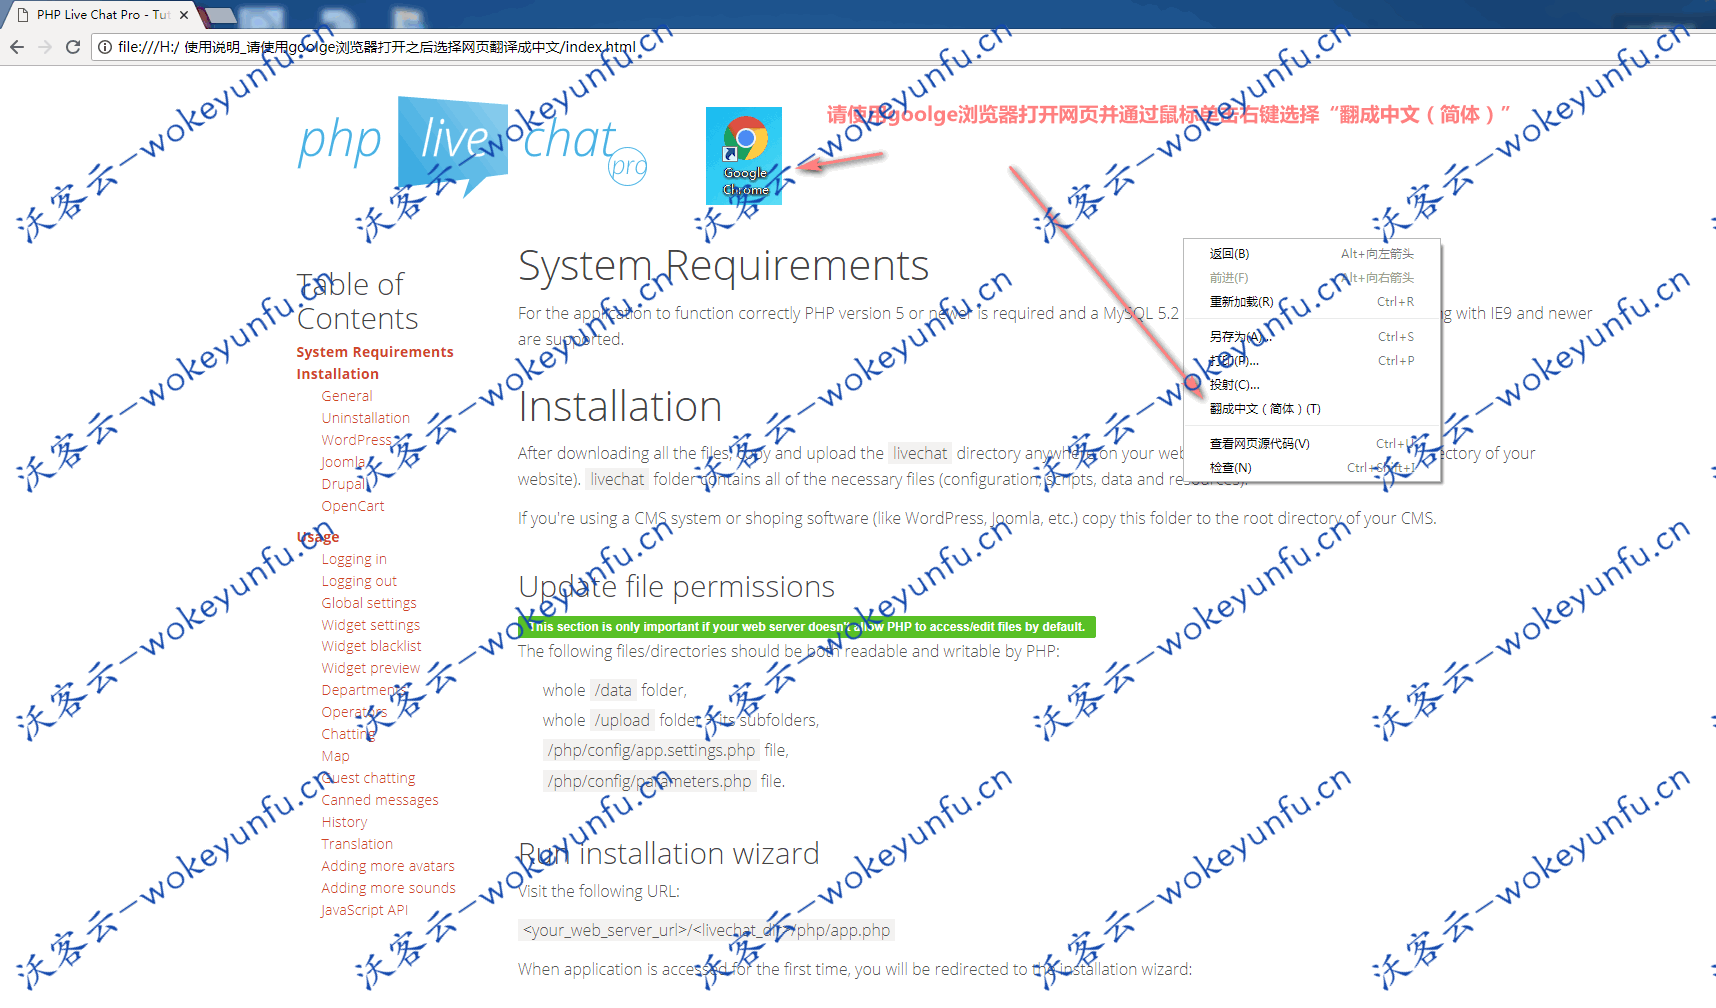Click the php live chat pro logo
The height and width of the screenshot is (1008, 1716).
click(x=472, y=147)
